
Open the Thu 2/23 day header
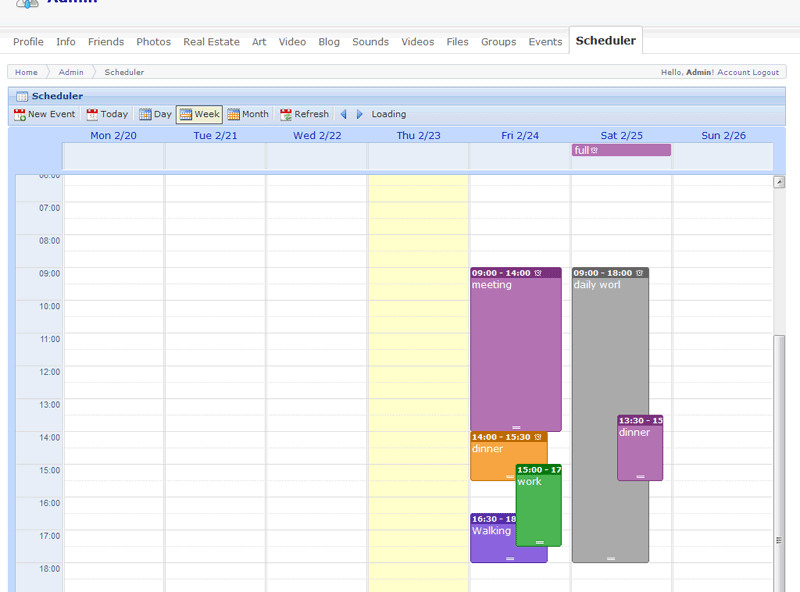click(x=418, y=136)
